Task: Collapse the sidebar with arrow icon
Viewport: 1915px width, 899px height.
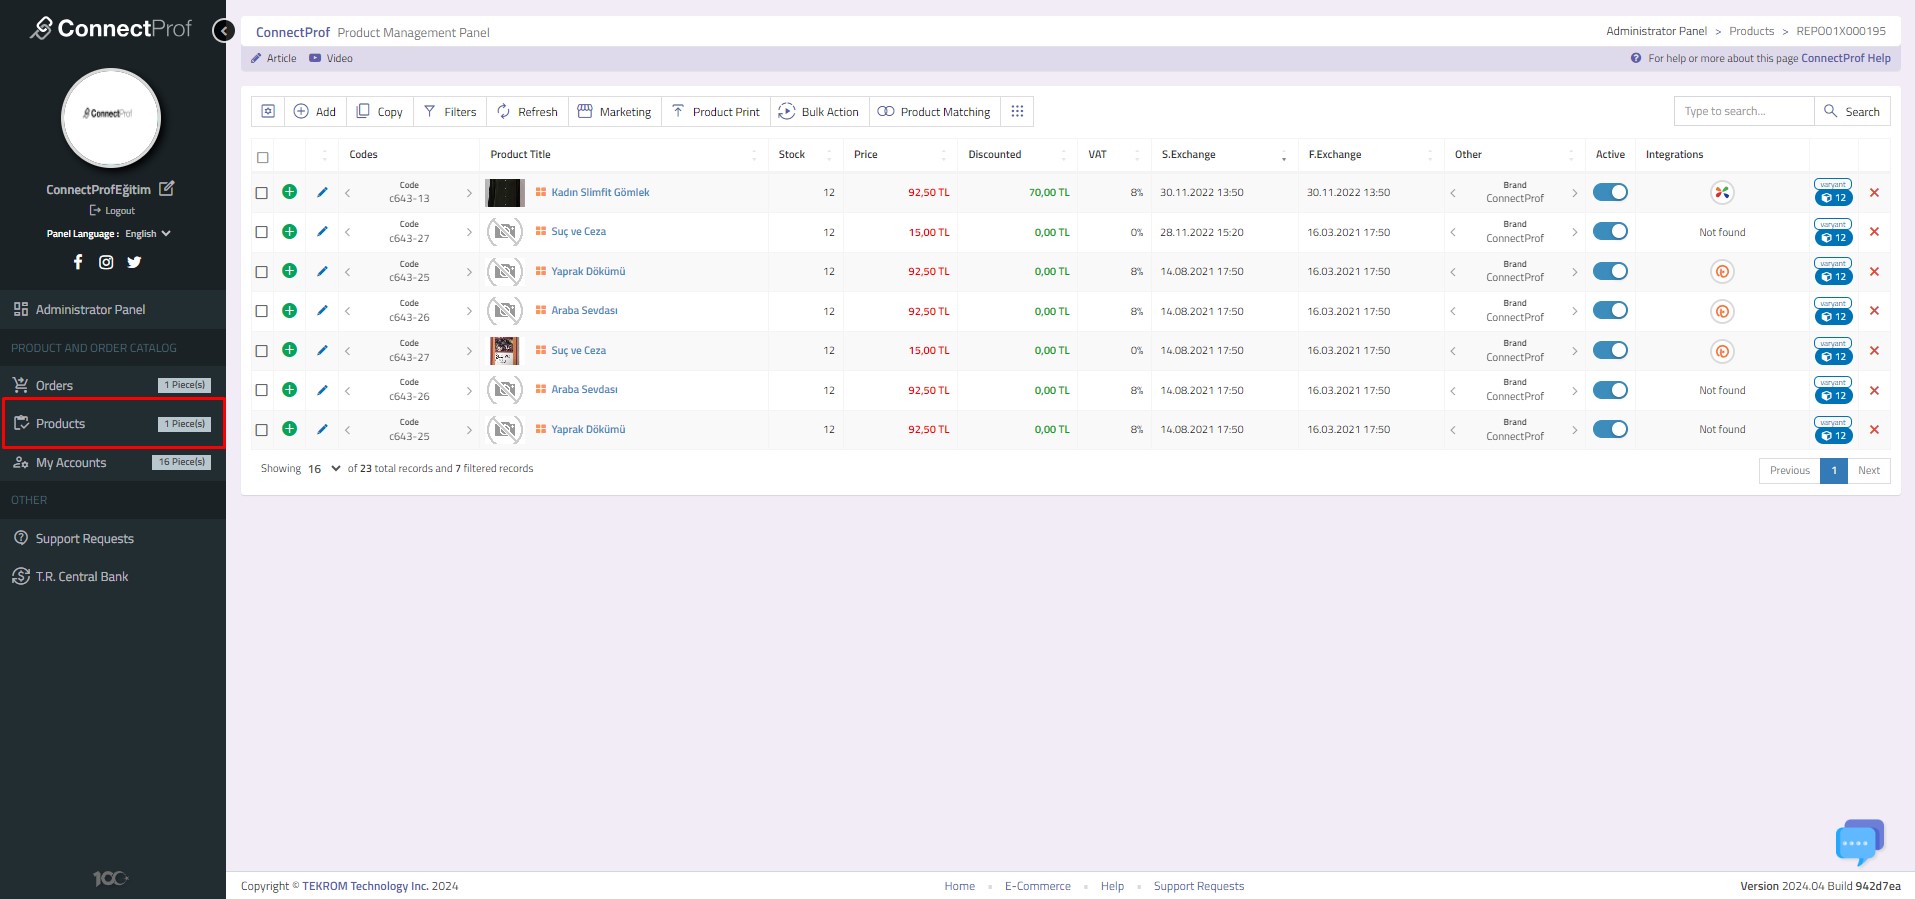Action: (x=224, y=31)
